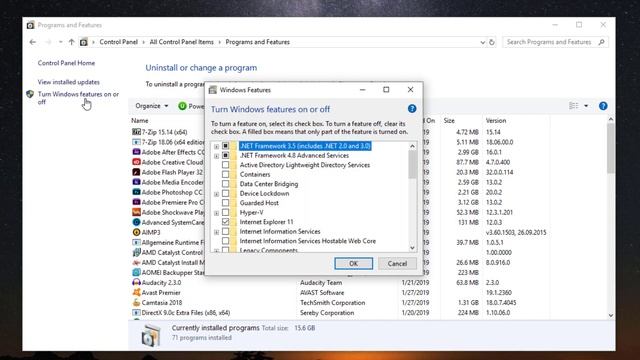This screenshot has width=640, height=360.
Task: Click the Adobe Creative Cloud icon
Action: 136,162
